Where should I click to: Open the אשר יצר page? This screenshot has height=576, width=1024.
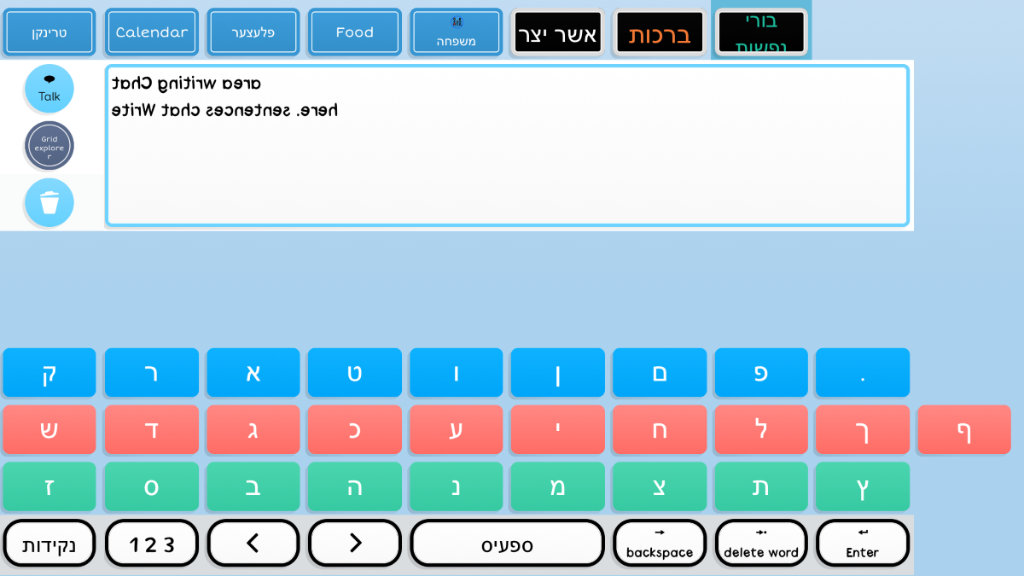pos(557,33)
